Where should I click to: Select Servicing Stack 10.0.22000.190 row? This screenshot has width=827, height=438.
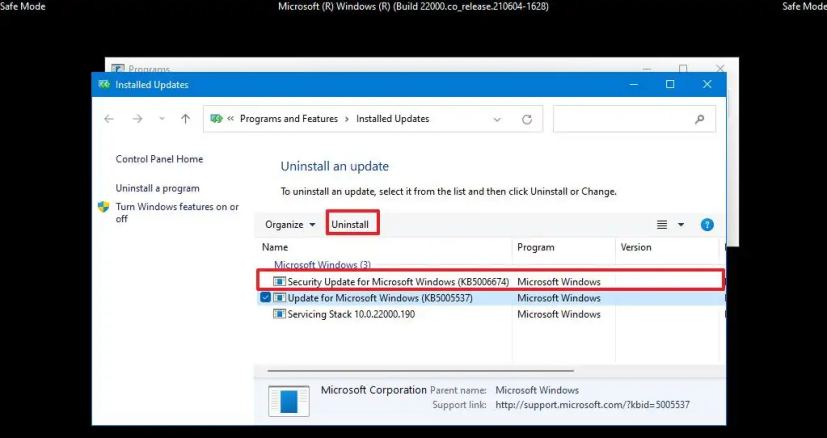click(491, 314)
